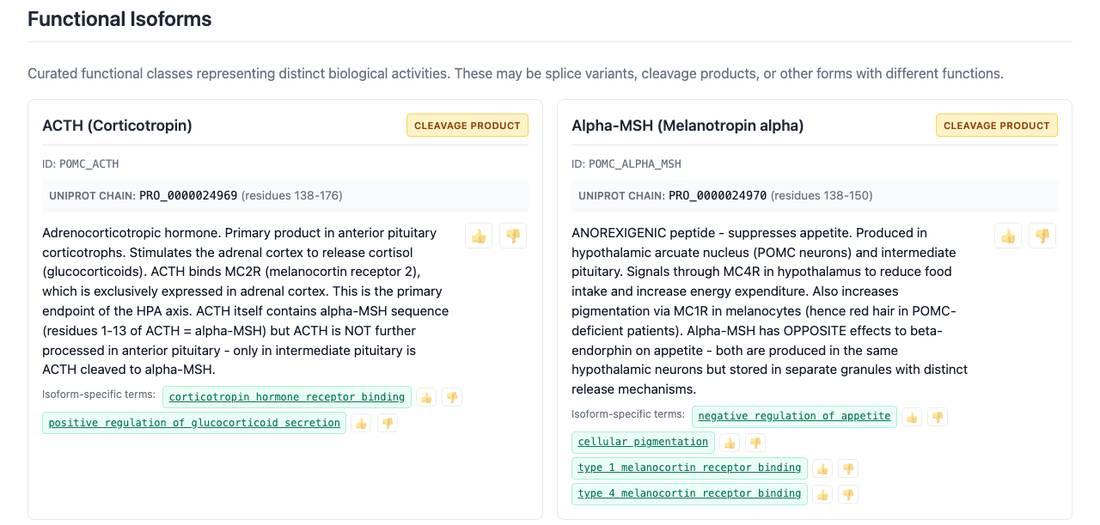The image size is (1100, 525).
Task: Upvote negative regulation of appetite term
Action: point(911,417)
